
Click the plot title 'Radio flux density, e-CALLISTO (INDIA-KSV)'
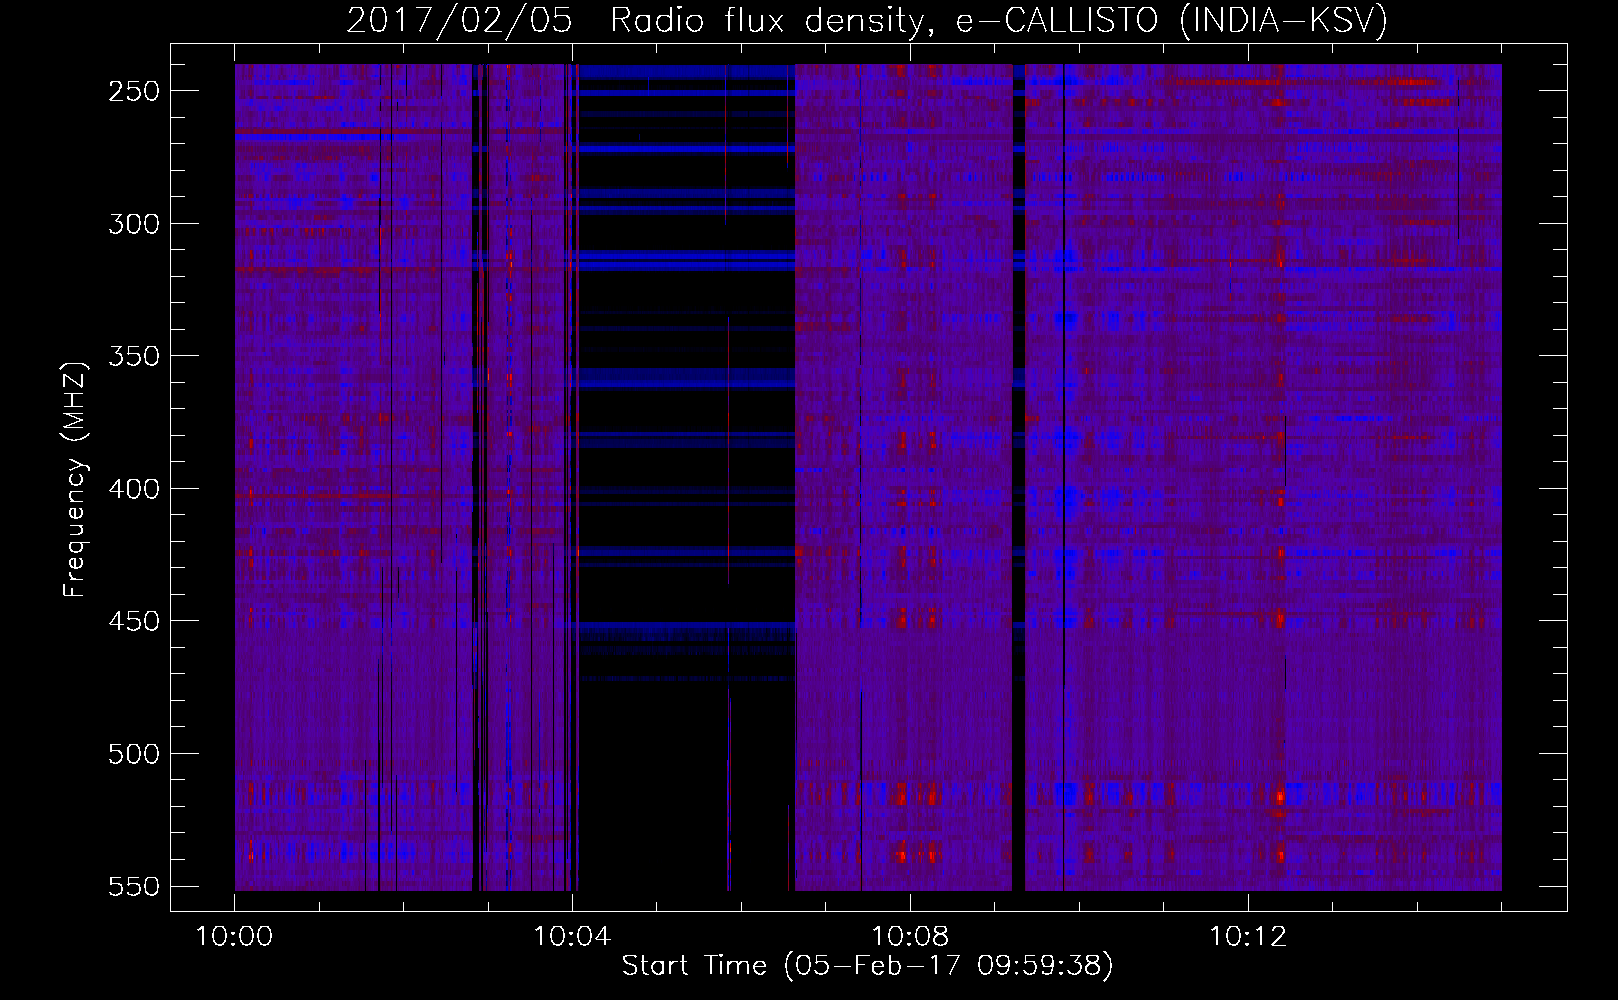(x=999, y=20)
